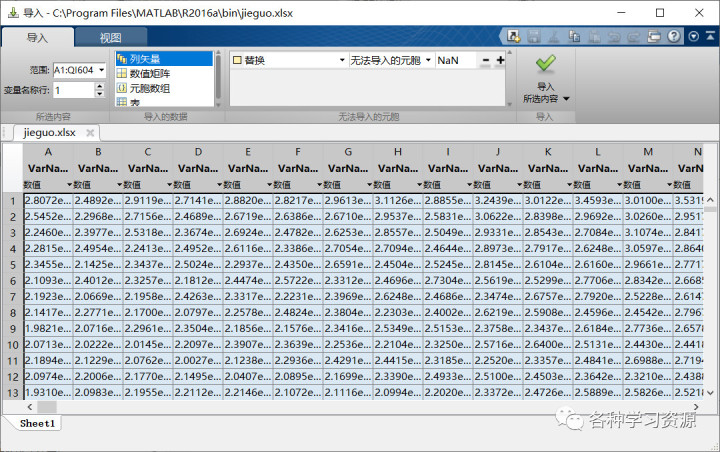The height and width of the screenshot is (452, 720).
Task: Click the green checkmark import button
Action: 546,64
